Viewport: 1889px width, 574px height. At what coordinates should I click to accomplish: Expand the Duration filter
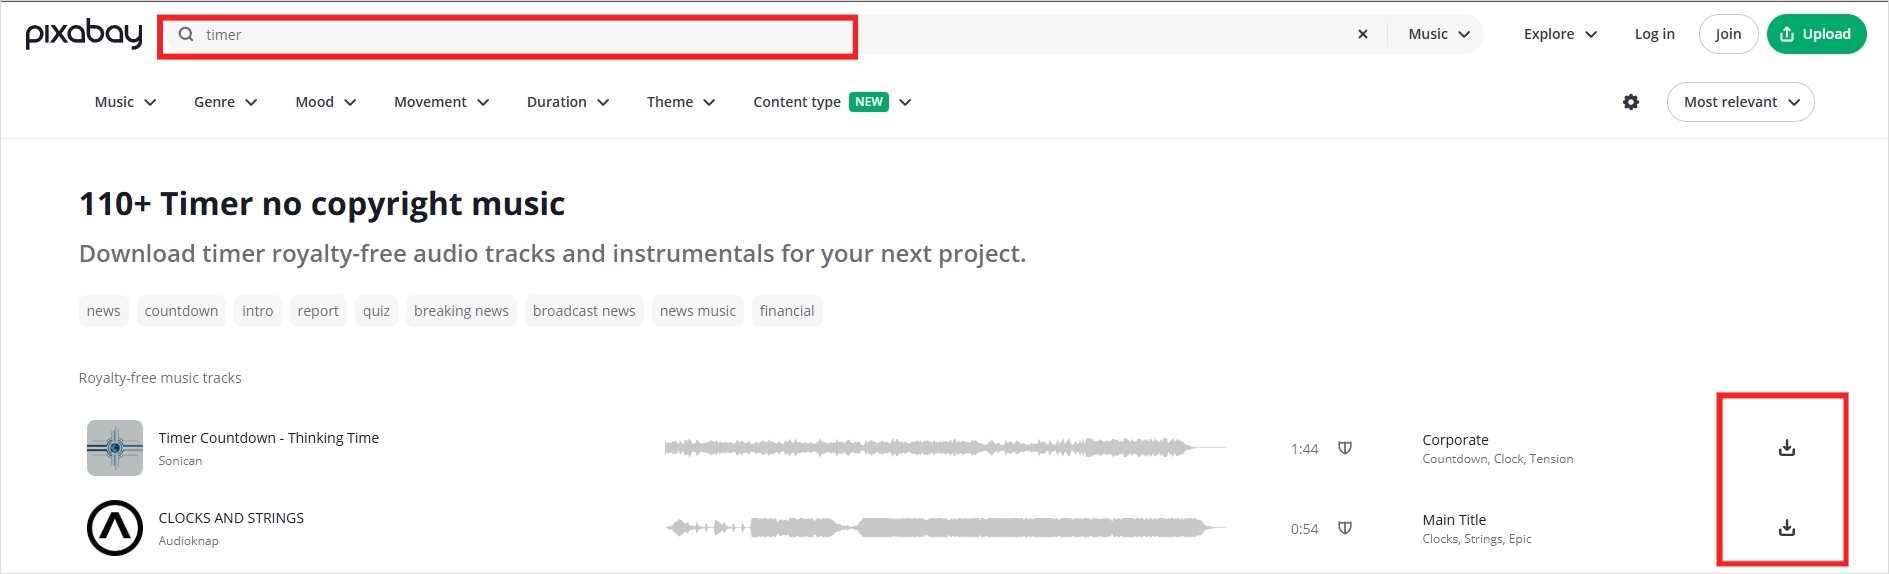point(568,102)
